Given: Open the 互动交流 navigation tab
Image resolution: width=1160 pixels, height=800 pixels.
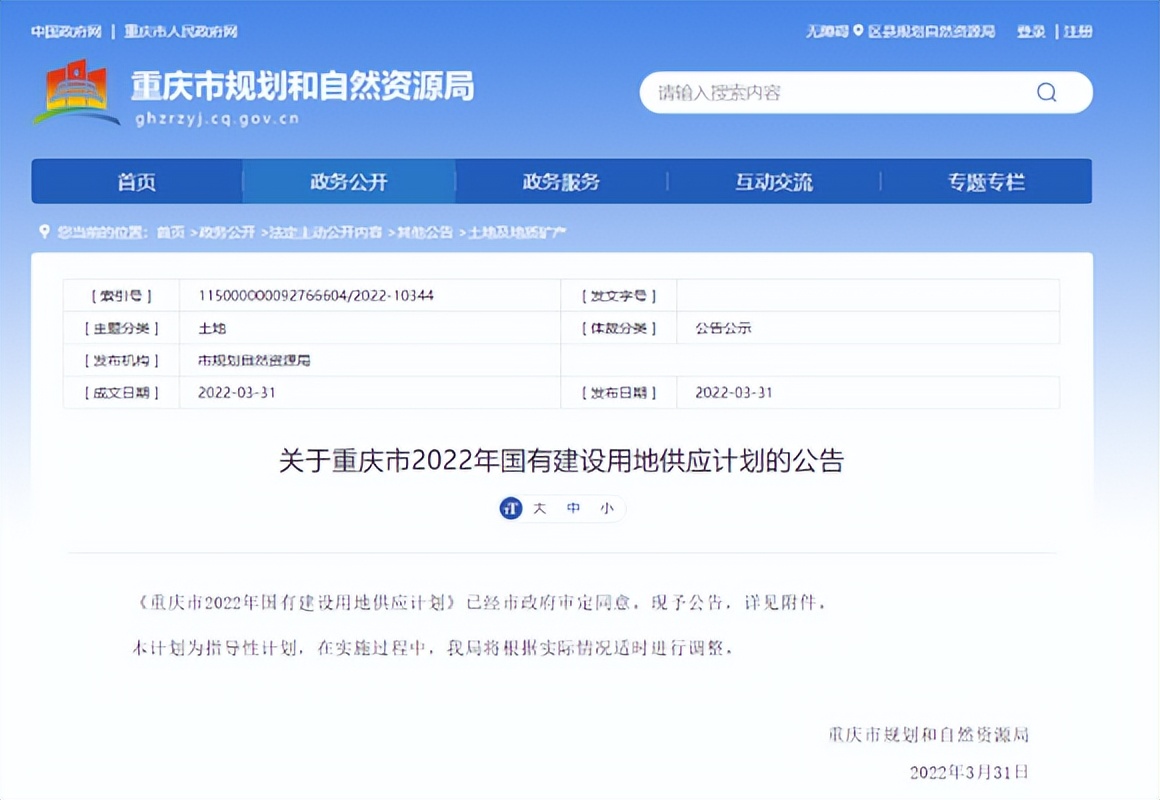Looking at the screenshot, I should point(774,181).
